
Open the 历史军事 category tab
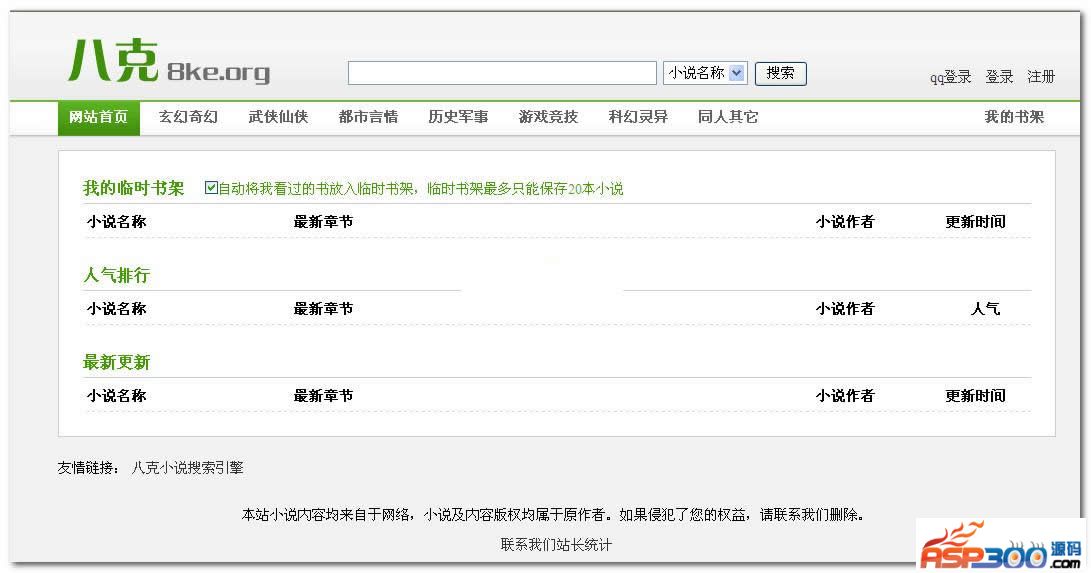458,117
